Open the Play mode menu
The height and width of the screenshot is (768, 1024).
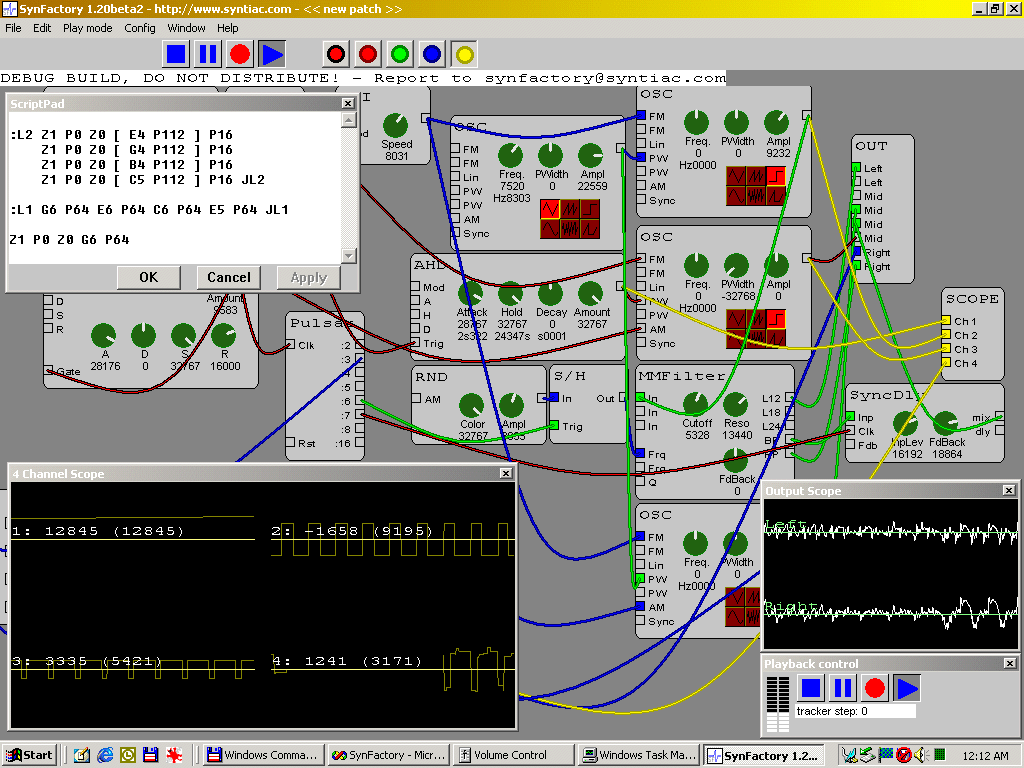coord(88,28)
